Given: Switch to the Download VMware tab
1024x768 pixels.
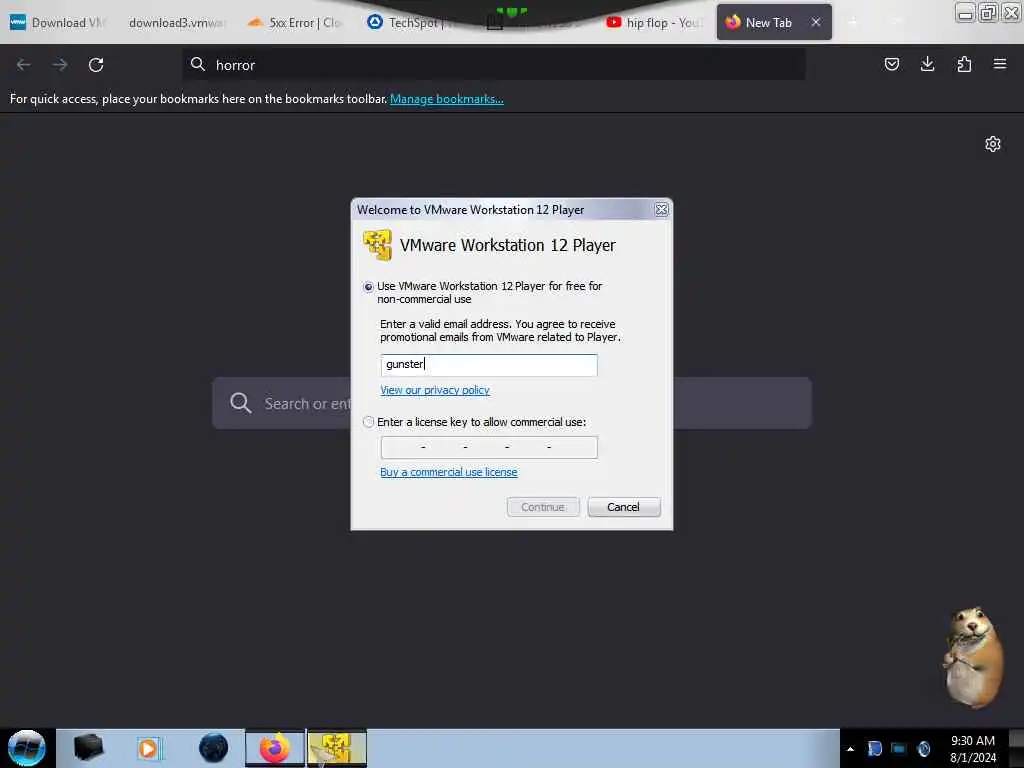Looking at the screenshot, I should (57, 23).
